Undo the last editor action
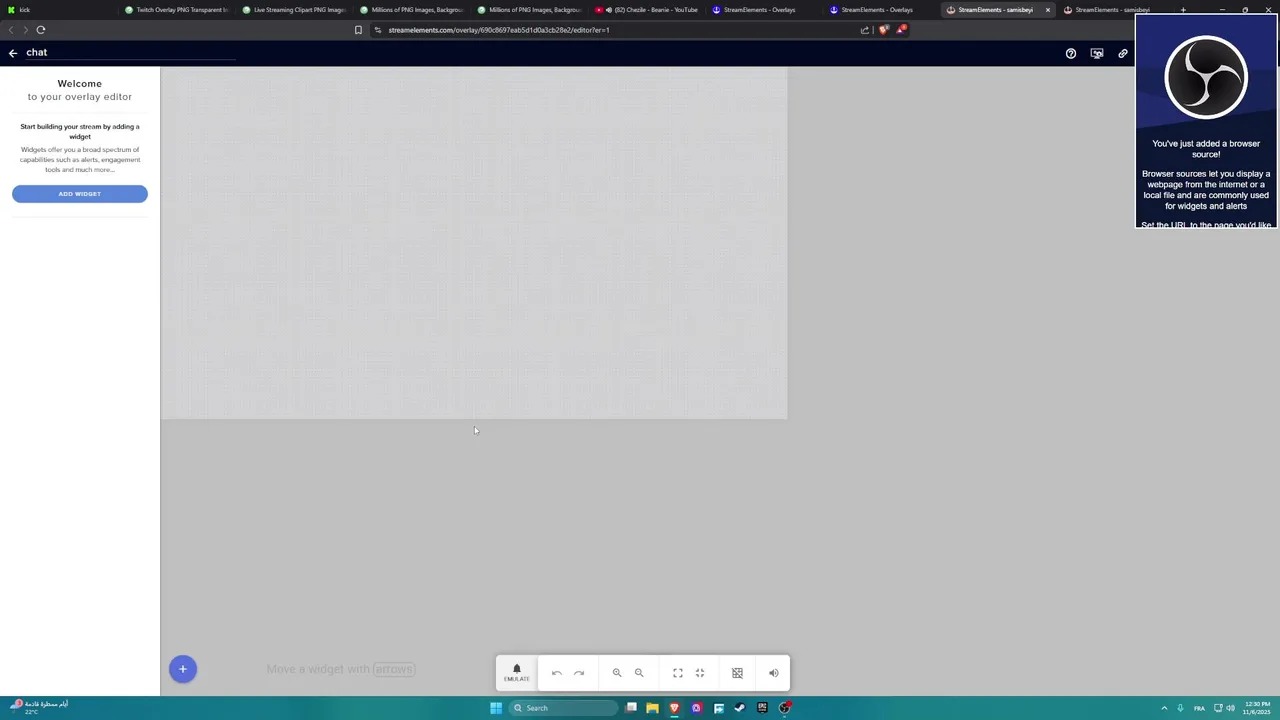1280x720 pixels. (x=557, y=673)
